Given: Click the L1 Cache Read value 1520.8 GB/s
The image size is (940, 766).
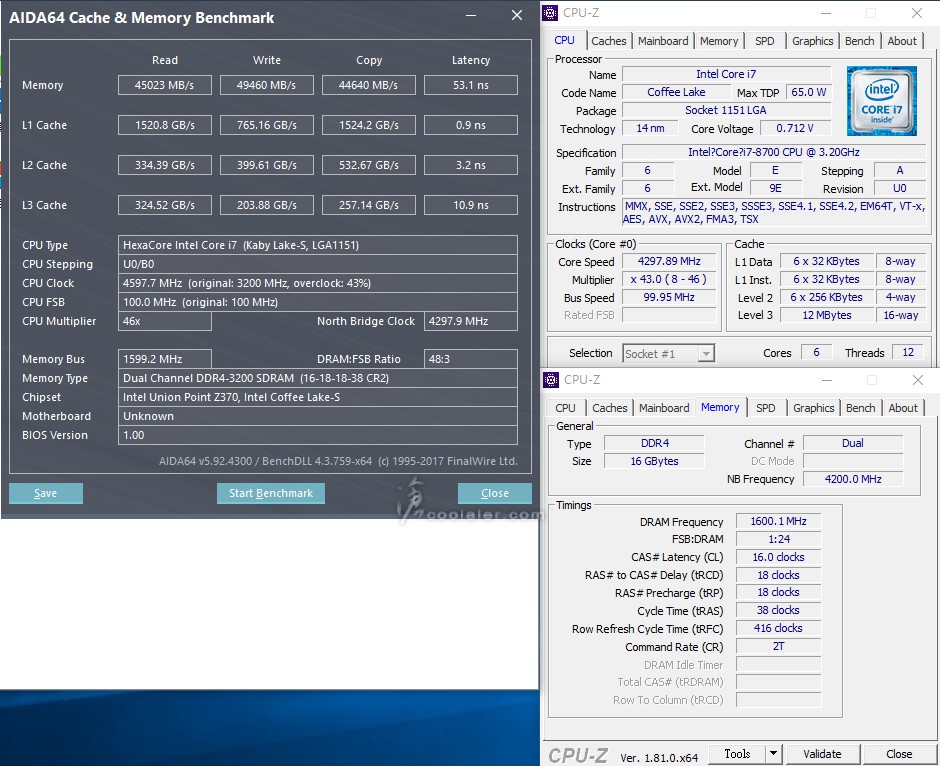Looking at the screenshot, I should (164, 125).
